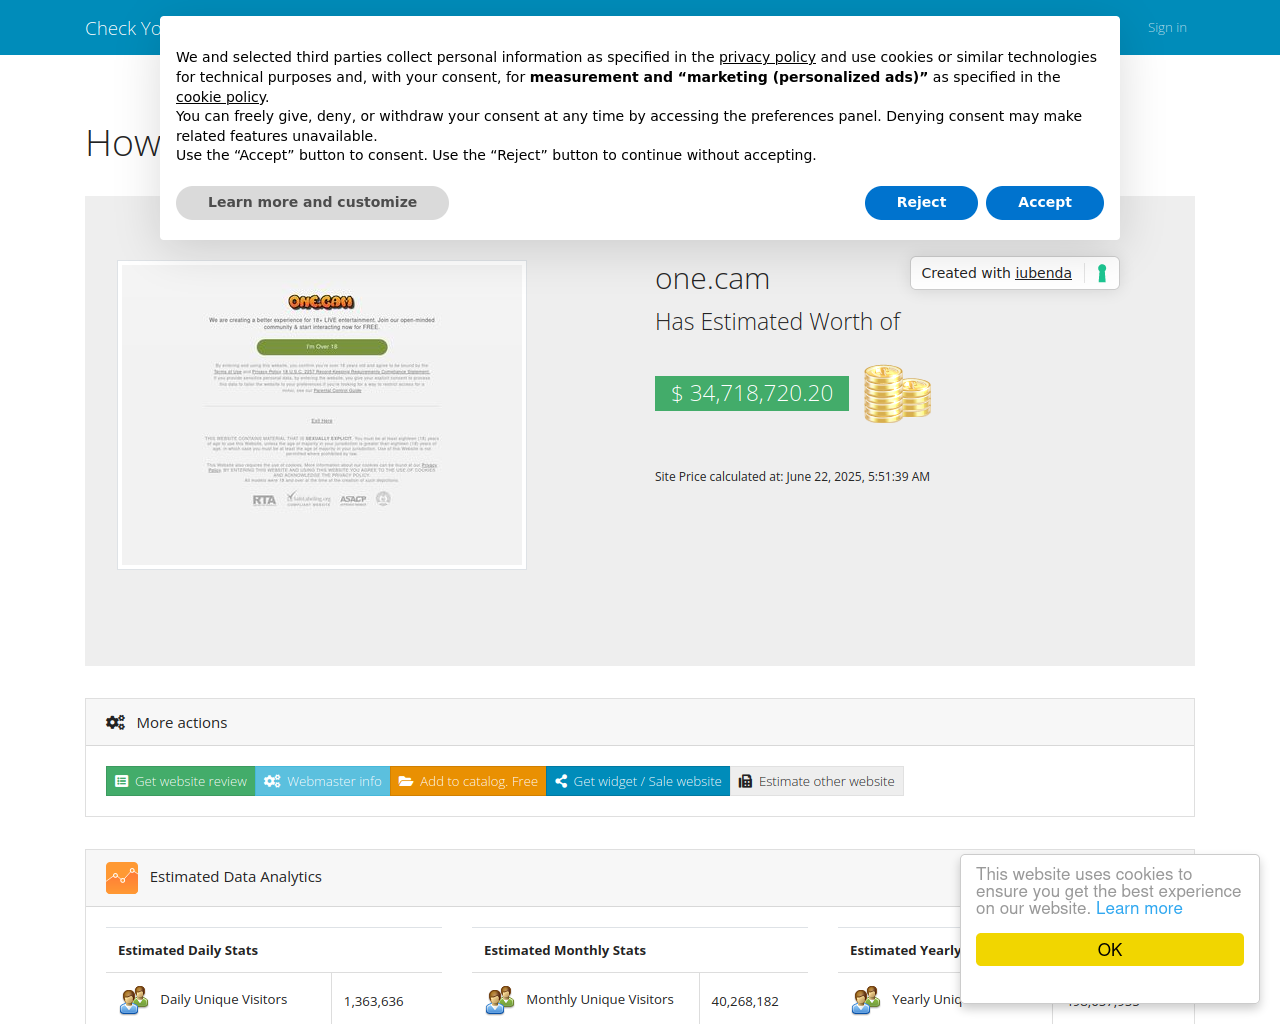Click the calculator icon in Estimate other website
Screen dimensions: 1280x1024
point(745,781)
